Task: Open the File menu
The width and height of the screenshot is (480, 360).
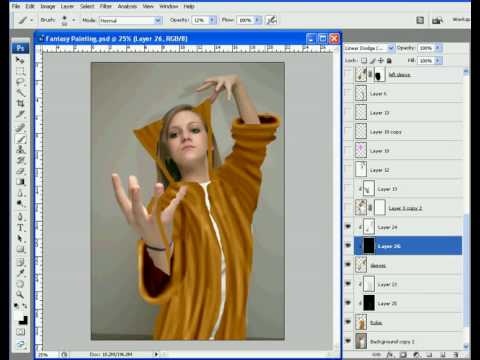Action: point(16,6)
